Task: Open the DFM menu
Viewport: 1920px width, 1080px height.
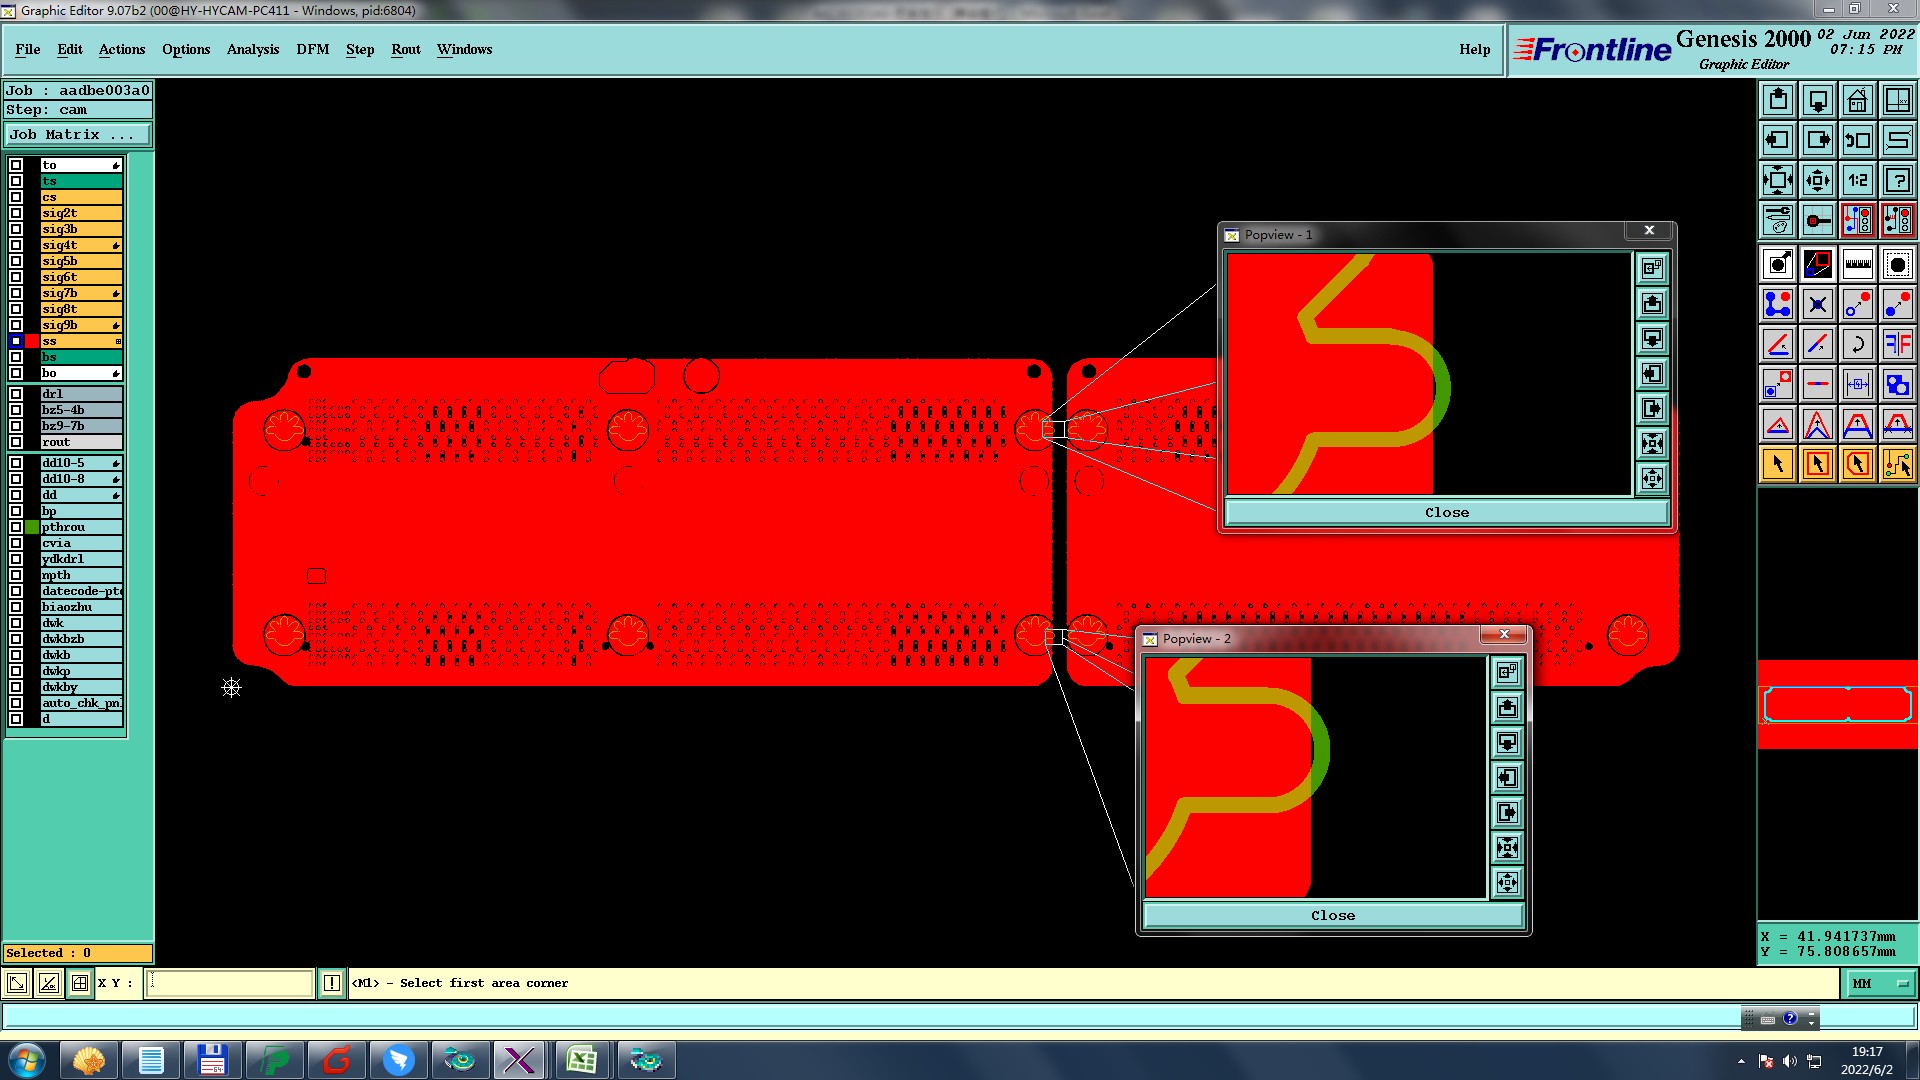Action: click(x=312, y=49)
